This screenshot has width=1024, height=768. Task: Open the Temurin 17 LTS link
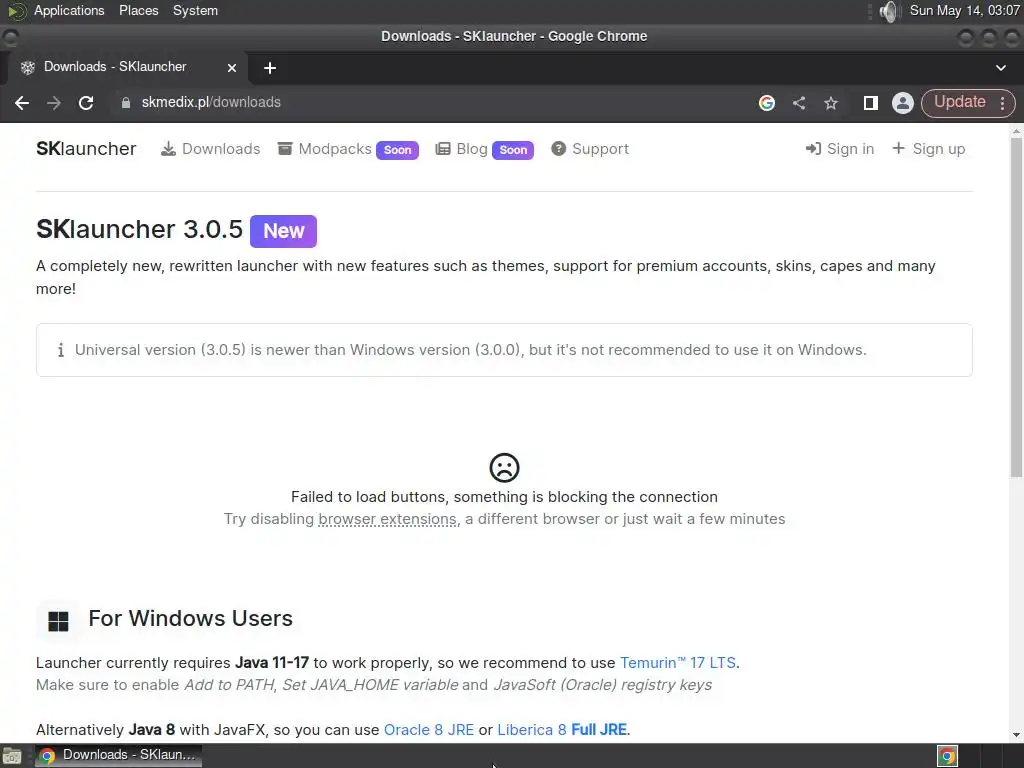click(678, 663)
